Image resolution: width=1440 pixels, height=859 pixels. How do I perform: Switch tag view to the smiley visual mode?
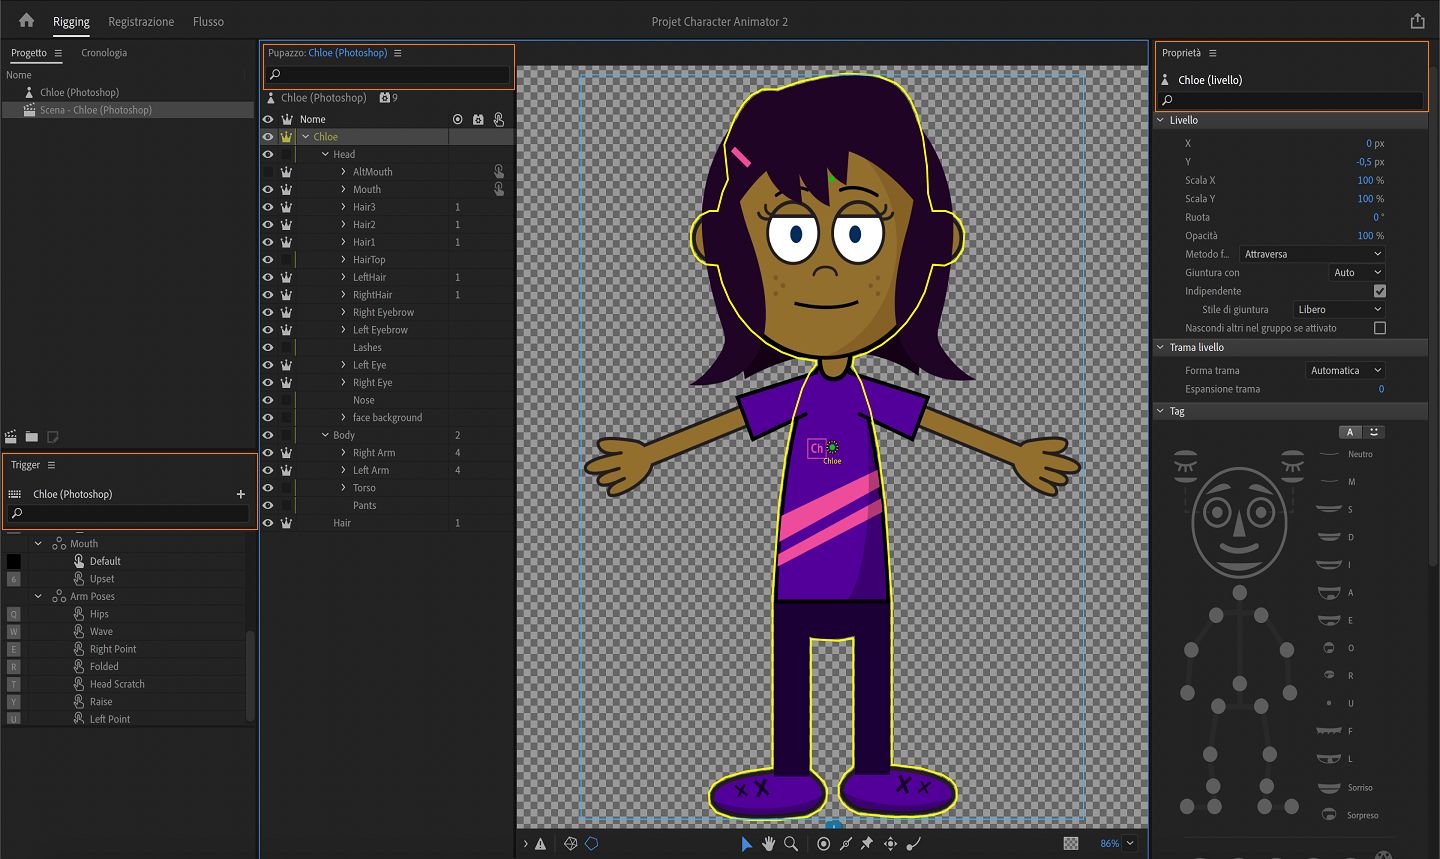1374,432
